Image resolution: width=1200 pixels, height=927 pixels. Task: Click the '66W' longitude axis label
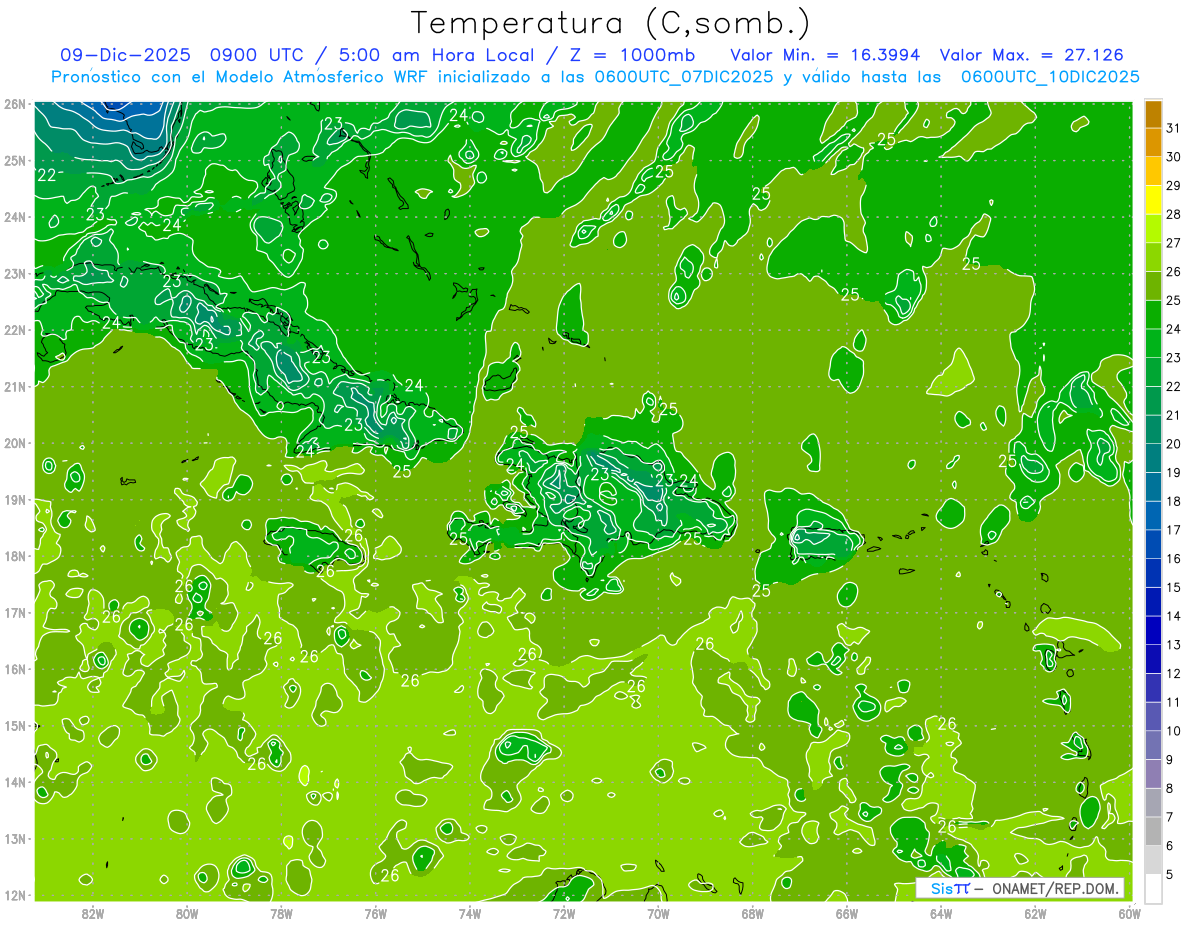847,913
